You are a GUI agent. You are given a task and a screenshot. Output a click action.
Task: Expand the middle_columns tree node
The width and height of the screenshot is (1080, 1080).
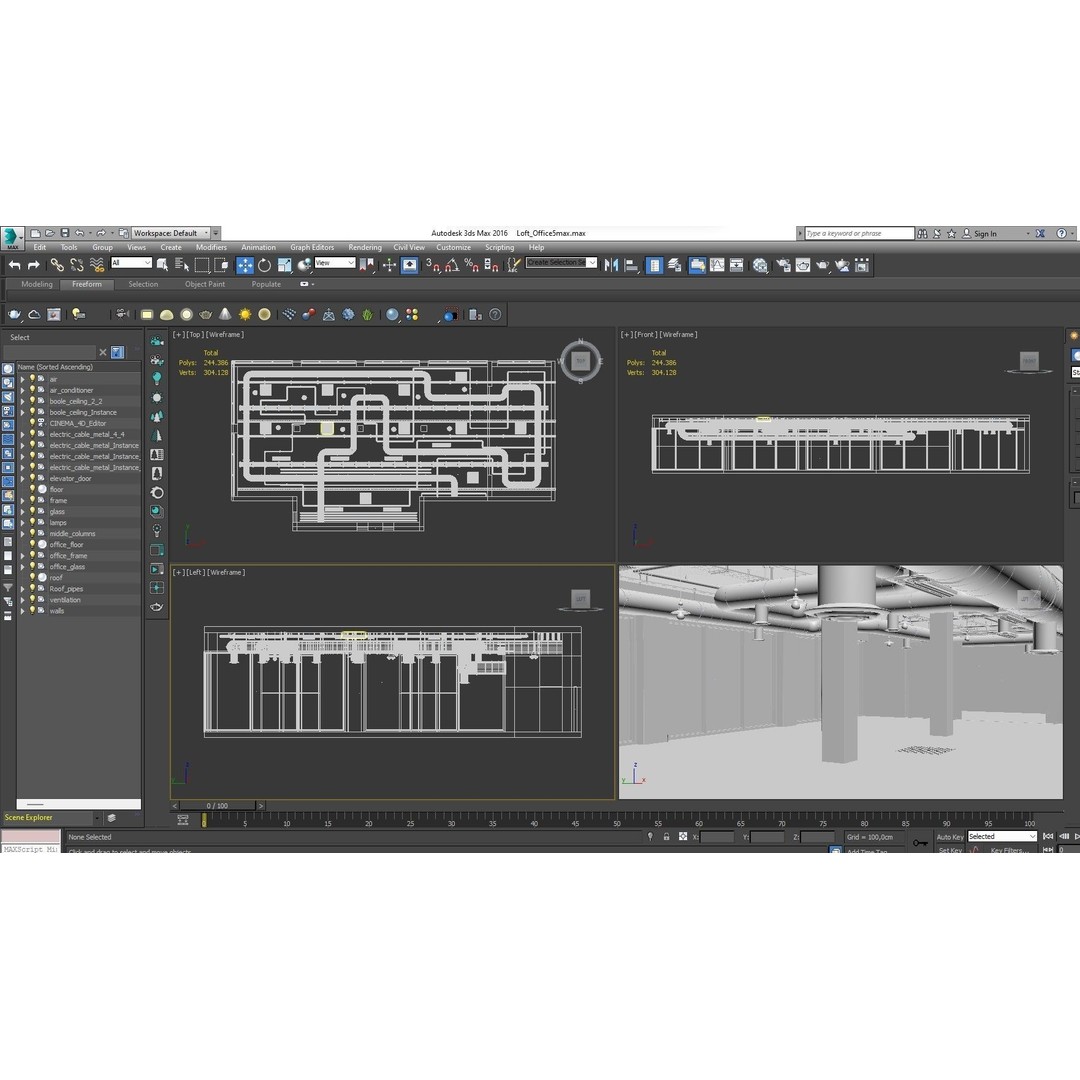(x=22, y=534)
